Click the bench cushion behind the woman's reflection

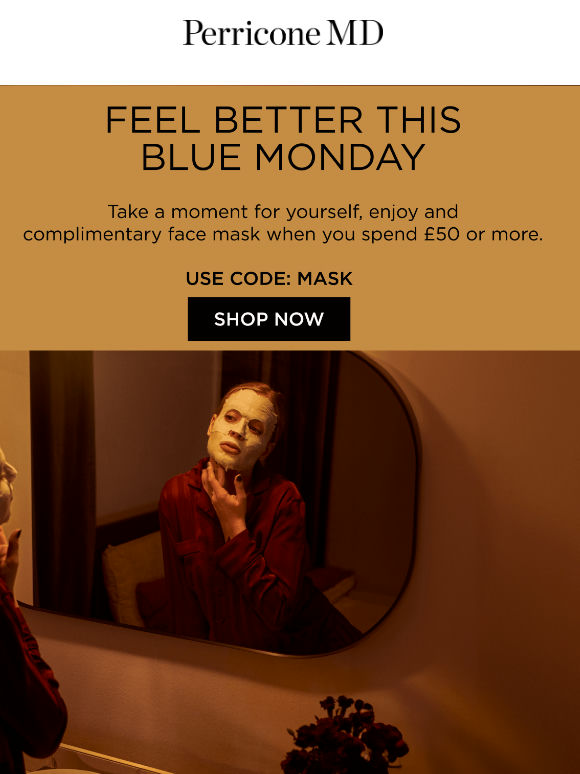332,584
